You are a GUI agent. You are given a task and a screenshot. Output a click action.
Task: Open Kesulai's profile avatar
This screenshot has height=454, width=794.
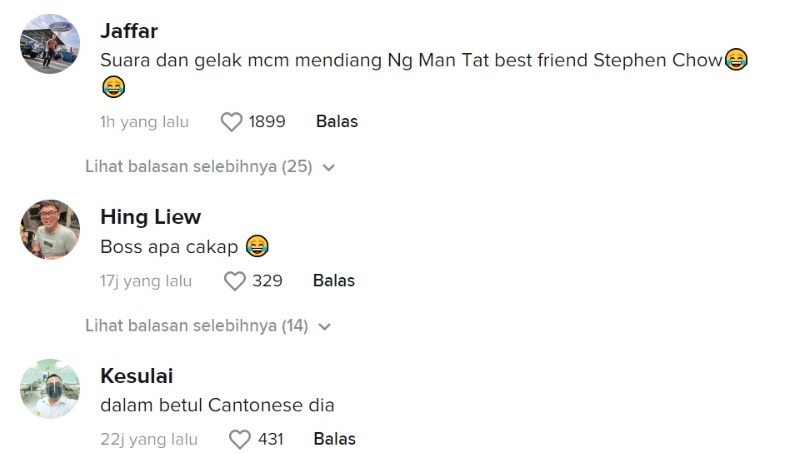[50, 388]
